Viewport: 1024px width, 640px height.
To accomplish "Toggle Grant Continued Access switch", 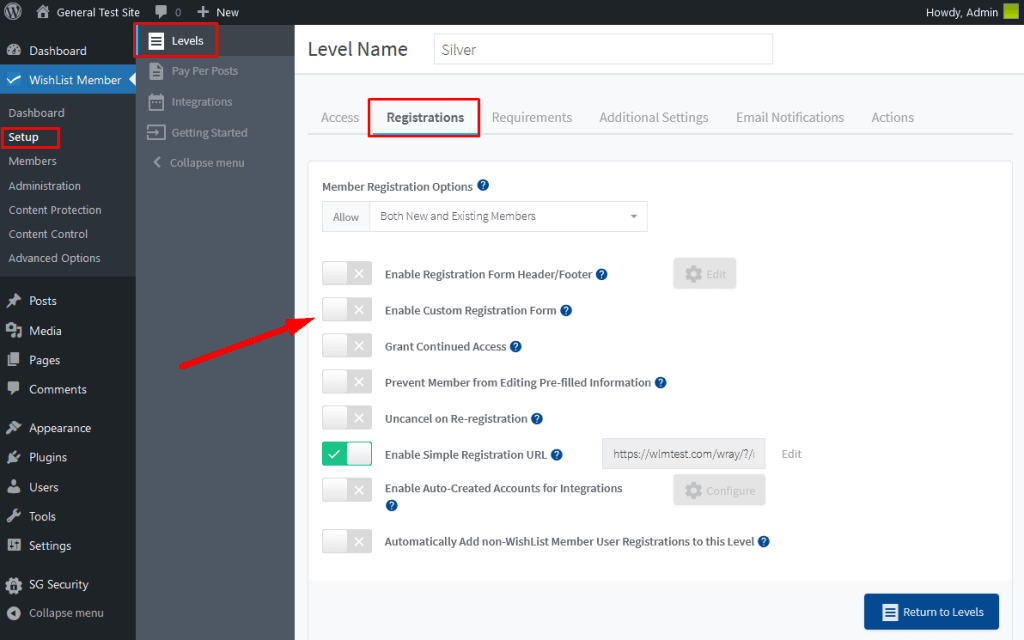I will click(347, 346).
